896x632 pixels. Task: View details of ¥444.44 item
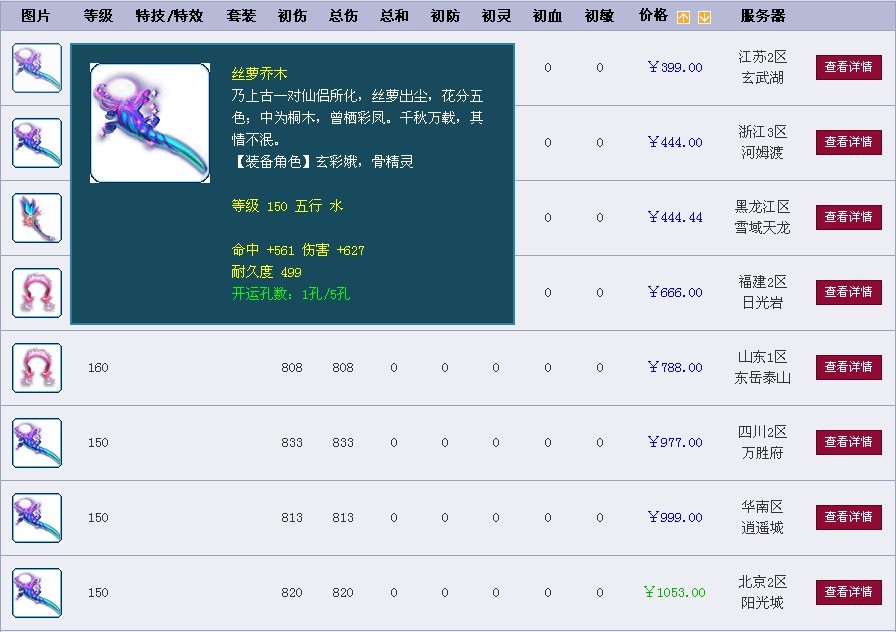849,217
